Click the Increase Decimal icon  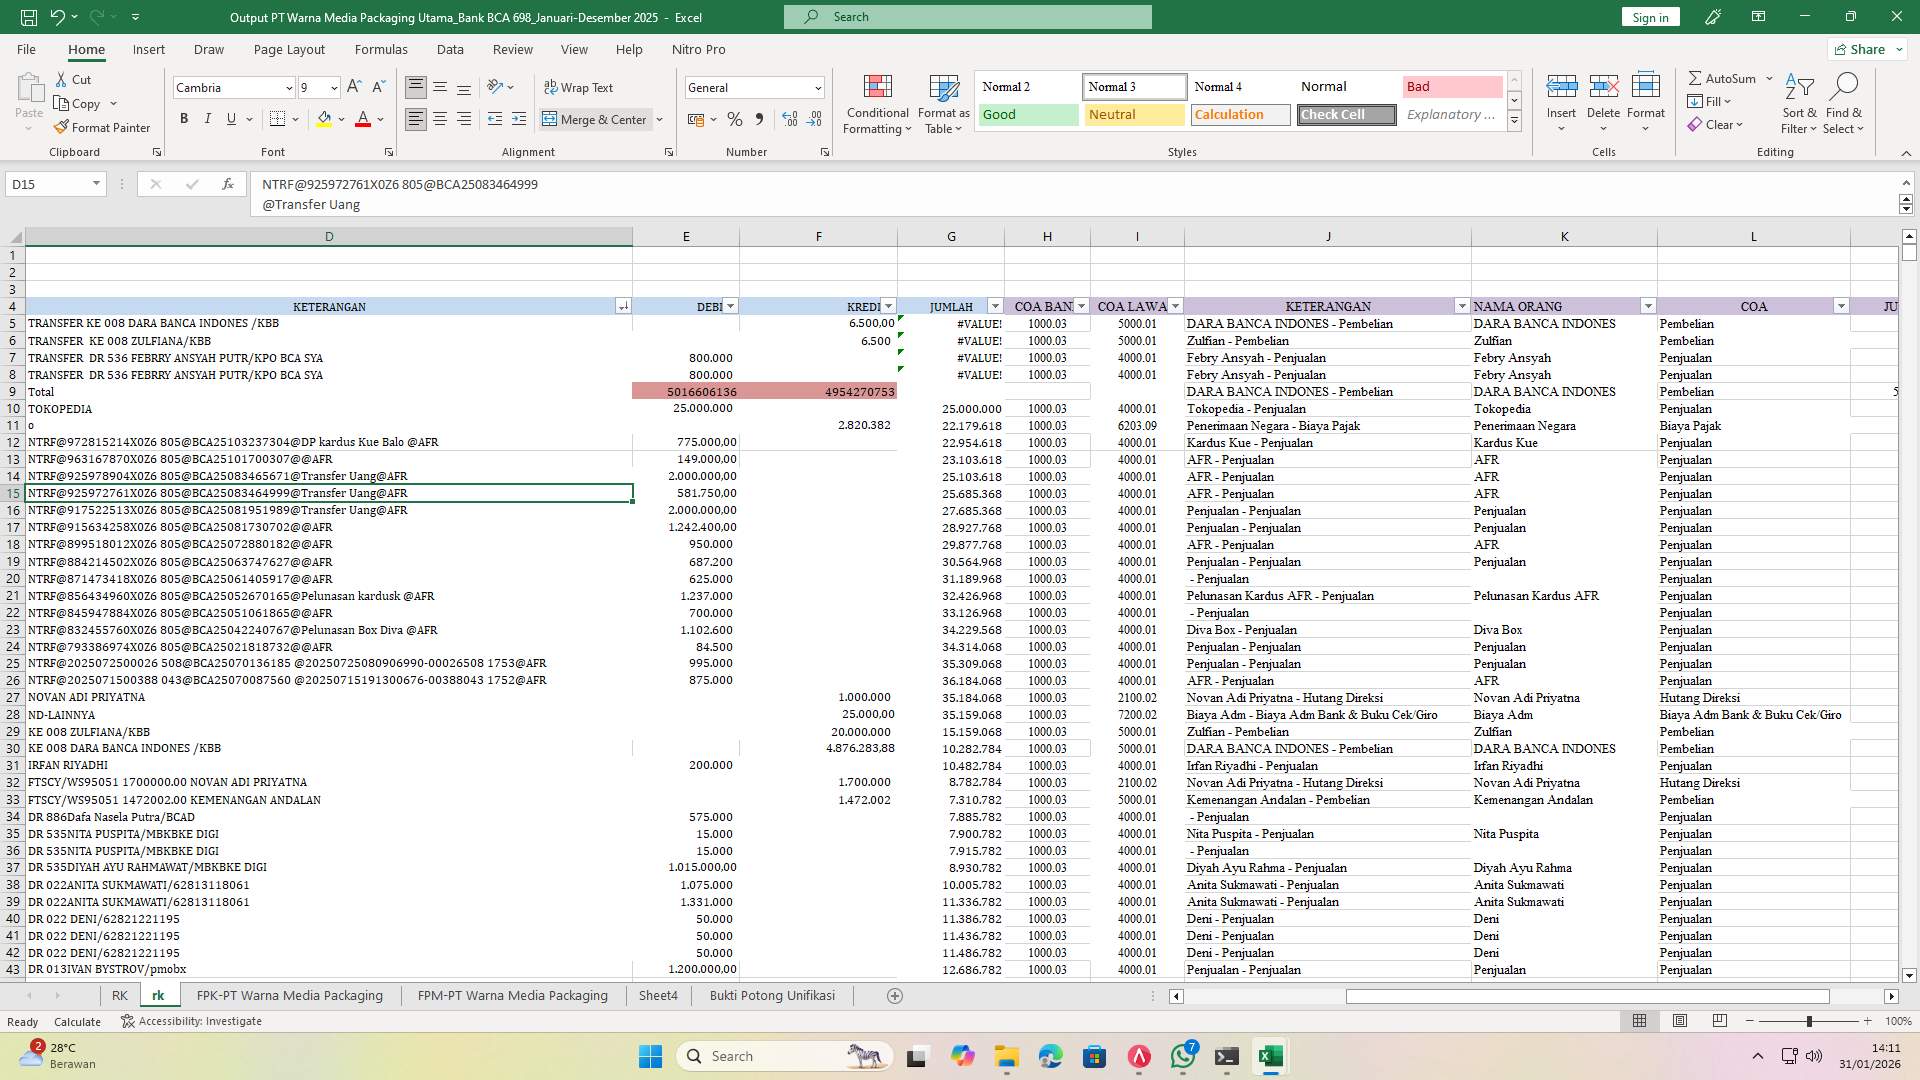[789, 119]
